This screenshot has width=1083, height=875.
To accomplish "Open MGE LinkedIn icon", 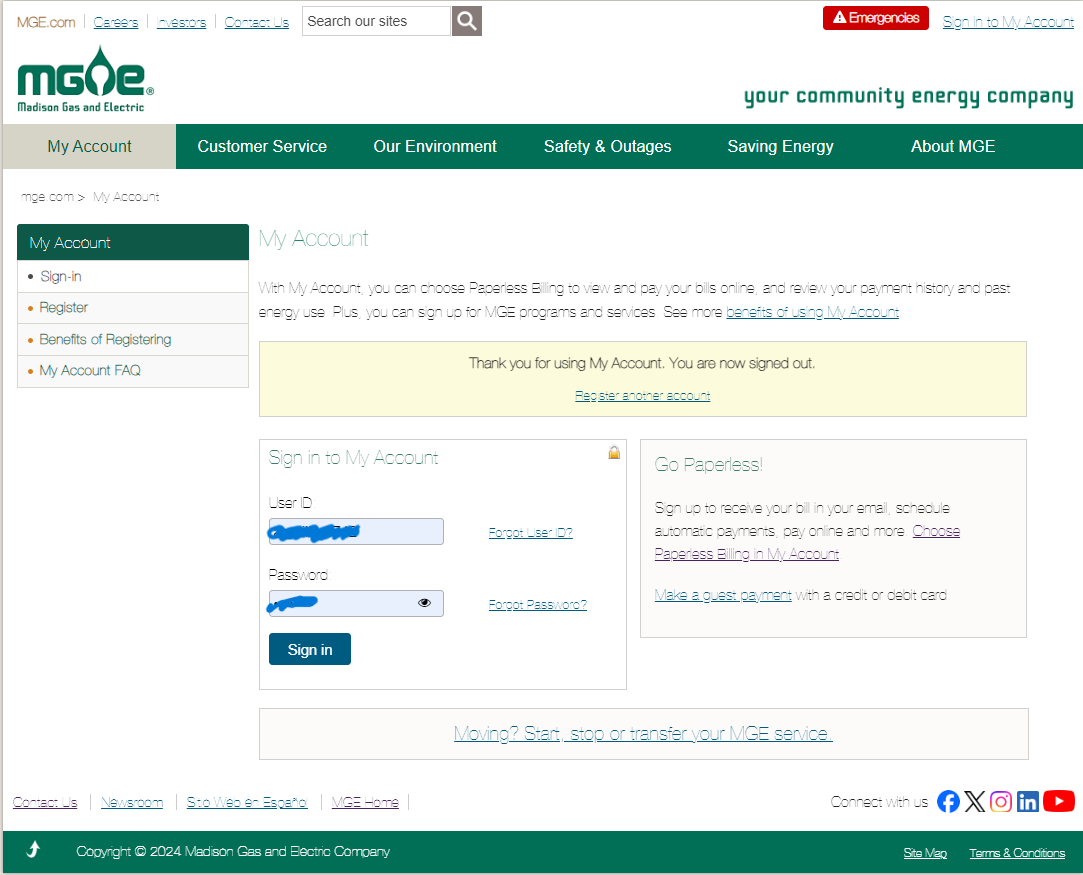I will click(1028, 801).
